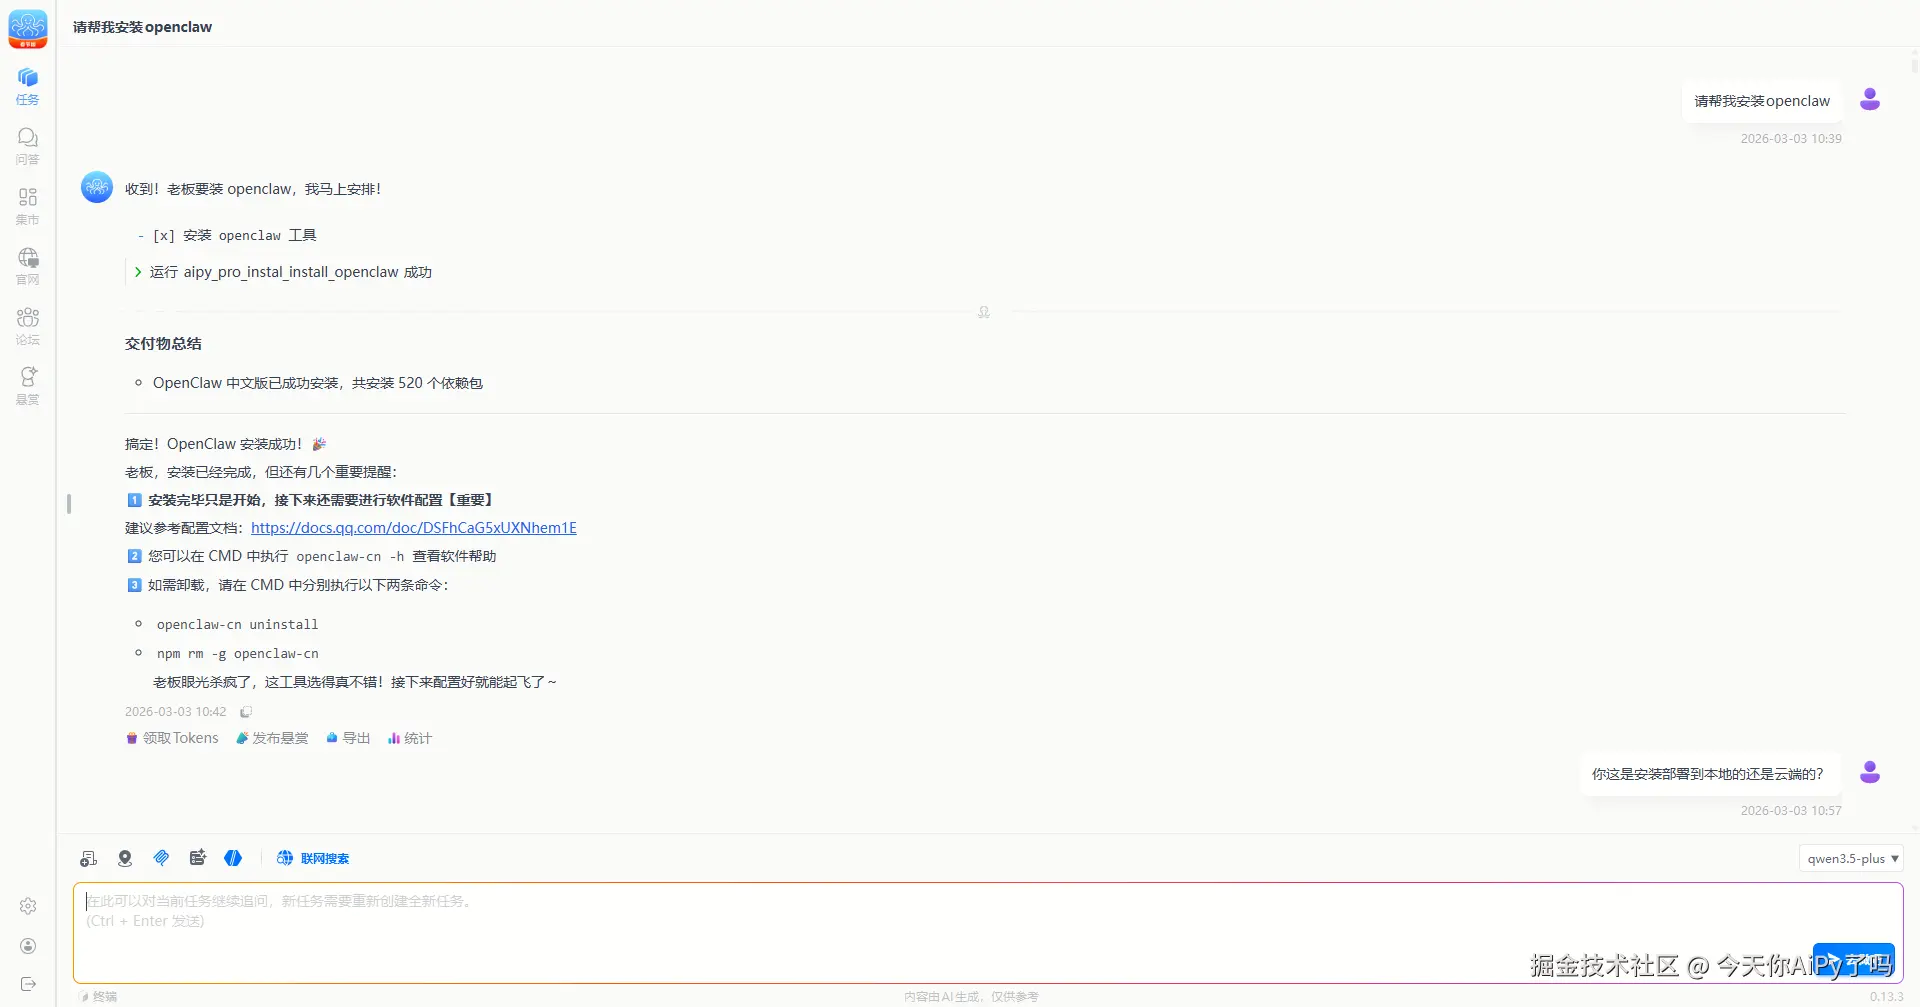Click the blue hexagon toolbar icon
This screenshot has height=1007, width=1920.
pyautogui.click(x=233, y=858)
